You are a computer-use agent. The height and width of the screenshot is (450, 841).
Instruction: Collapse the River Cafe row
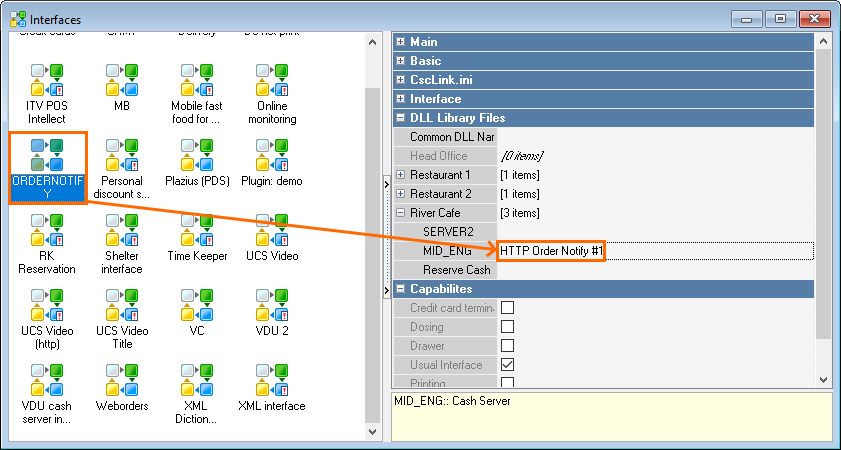(400, 212)
